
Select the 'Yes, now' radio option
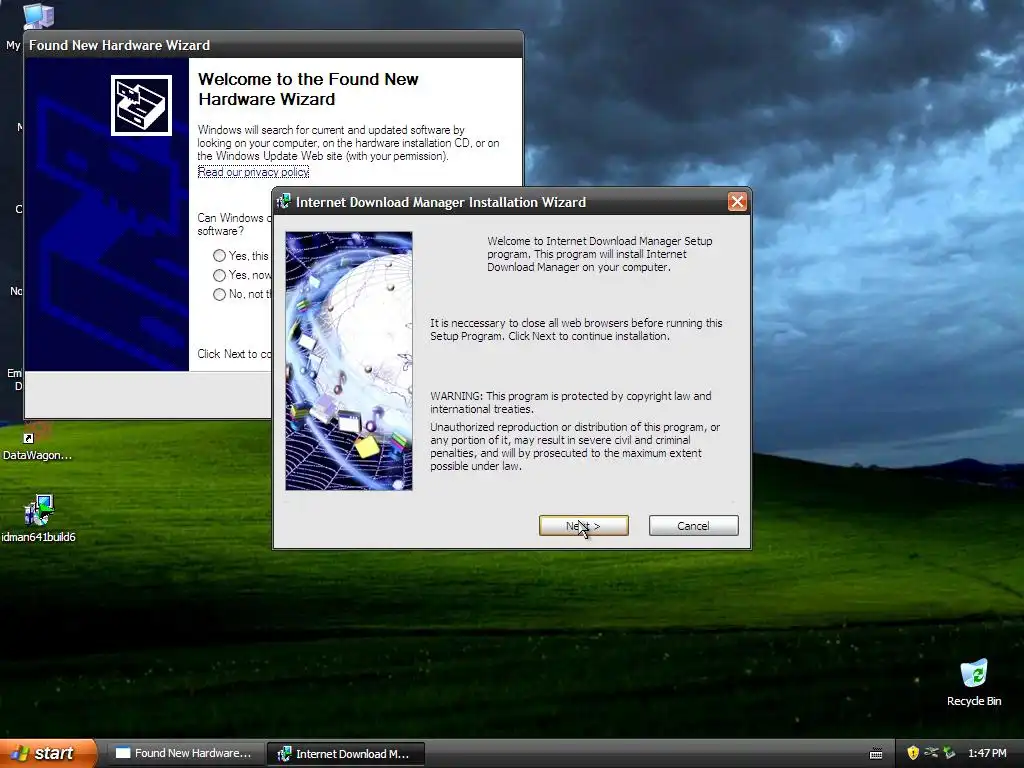point(219,275)
